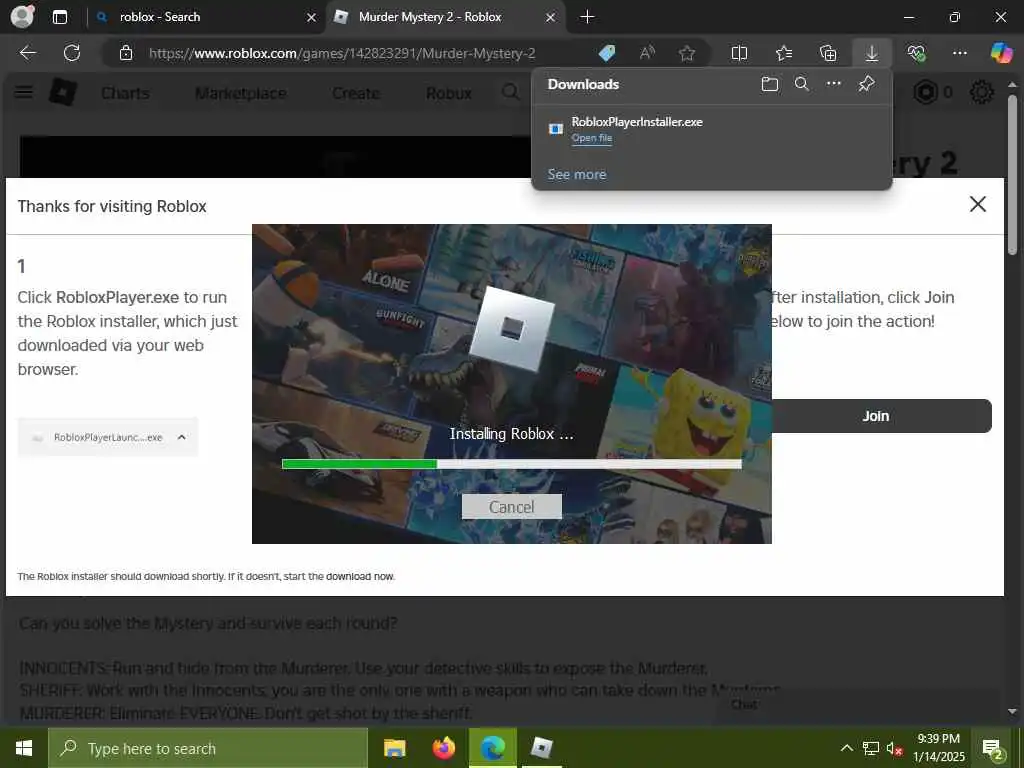This screenshot has width=1024, height=768.
Task: Open the notification center
Action: pyautogui.click(x=993, y=748)
